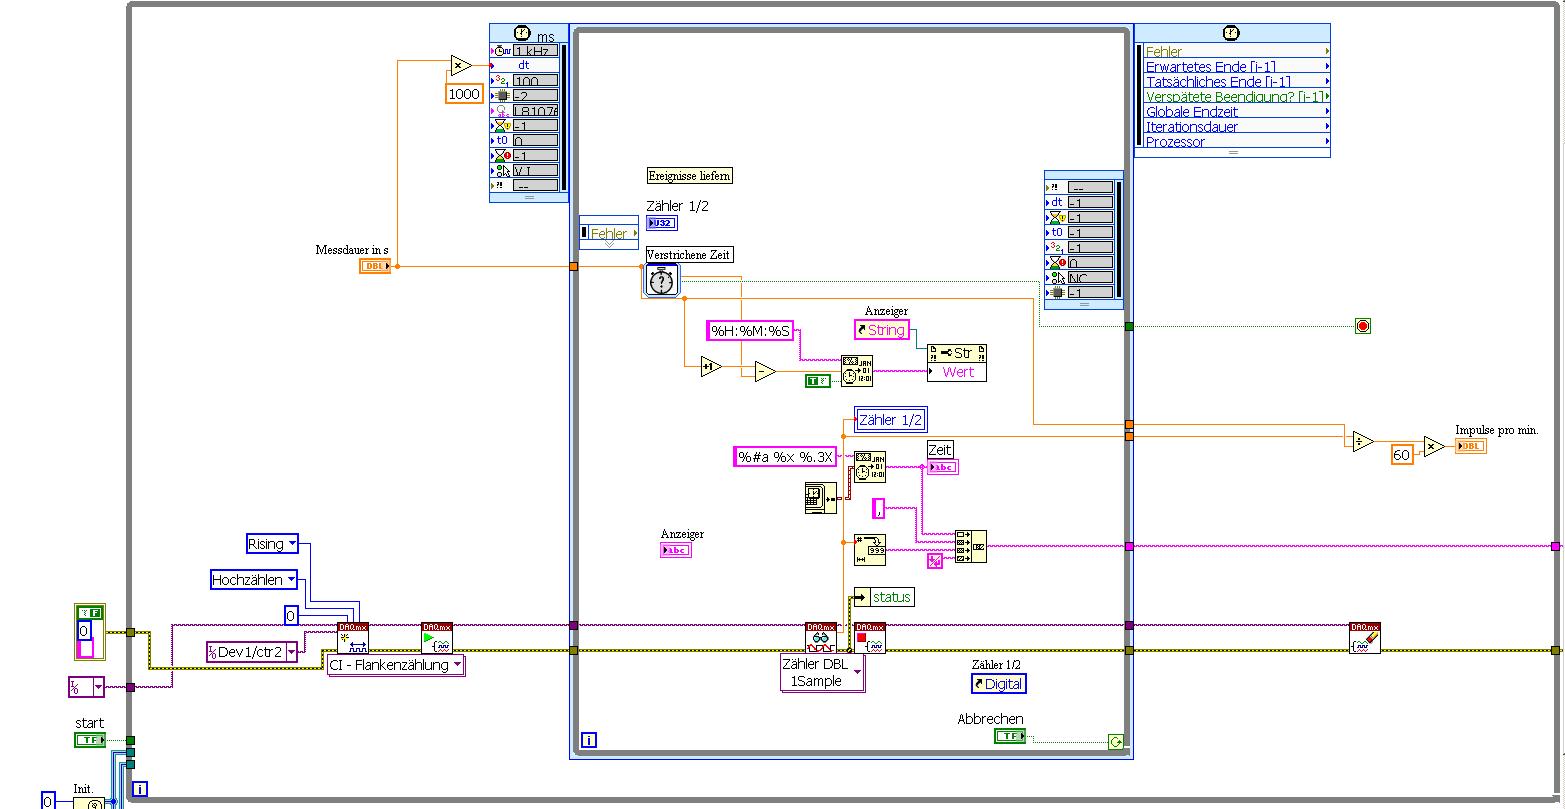Click the blue Digital reference under Zähler 1/2

coord(999,684)
